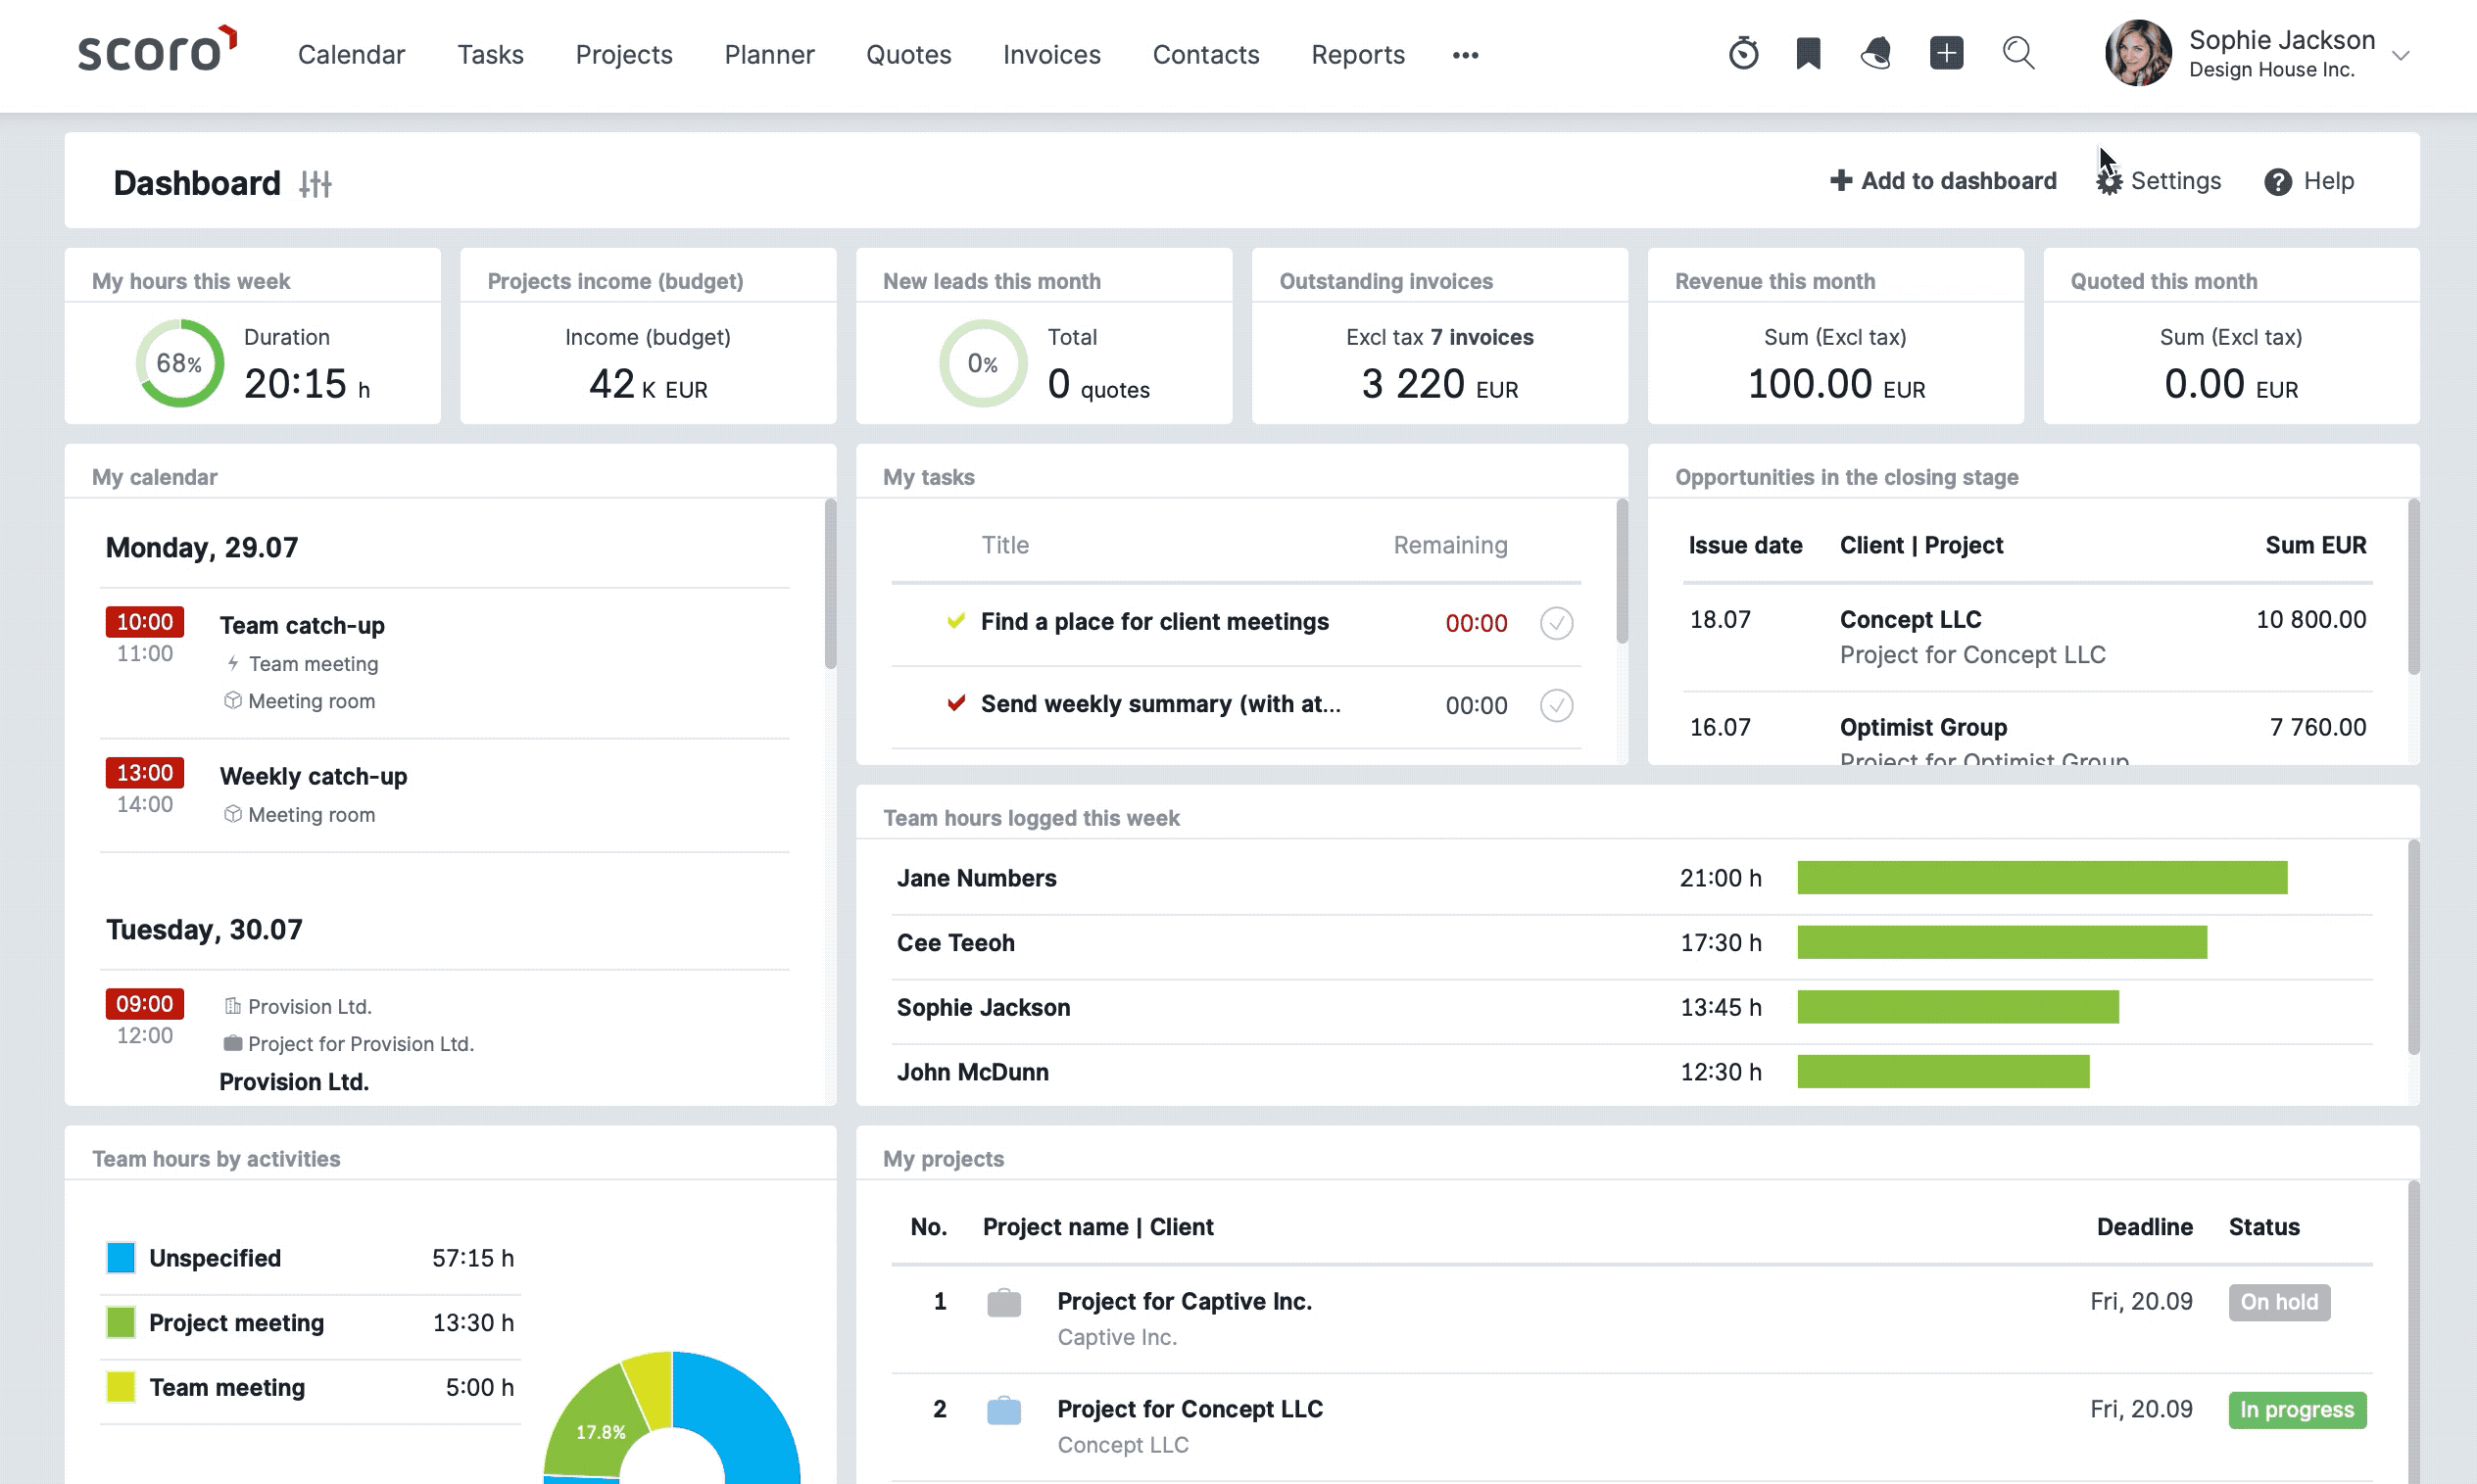This screenshot has height=1484, width=2477.
Task: Click the 10:00 time badge
Action: tap(145, 621)
